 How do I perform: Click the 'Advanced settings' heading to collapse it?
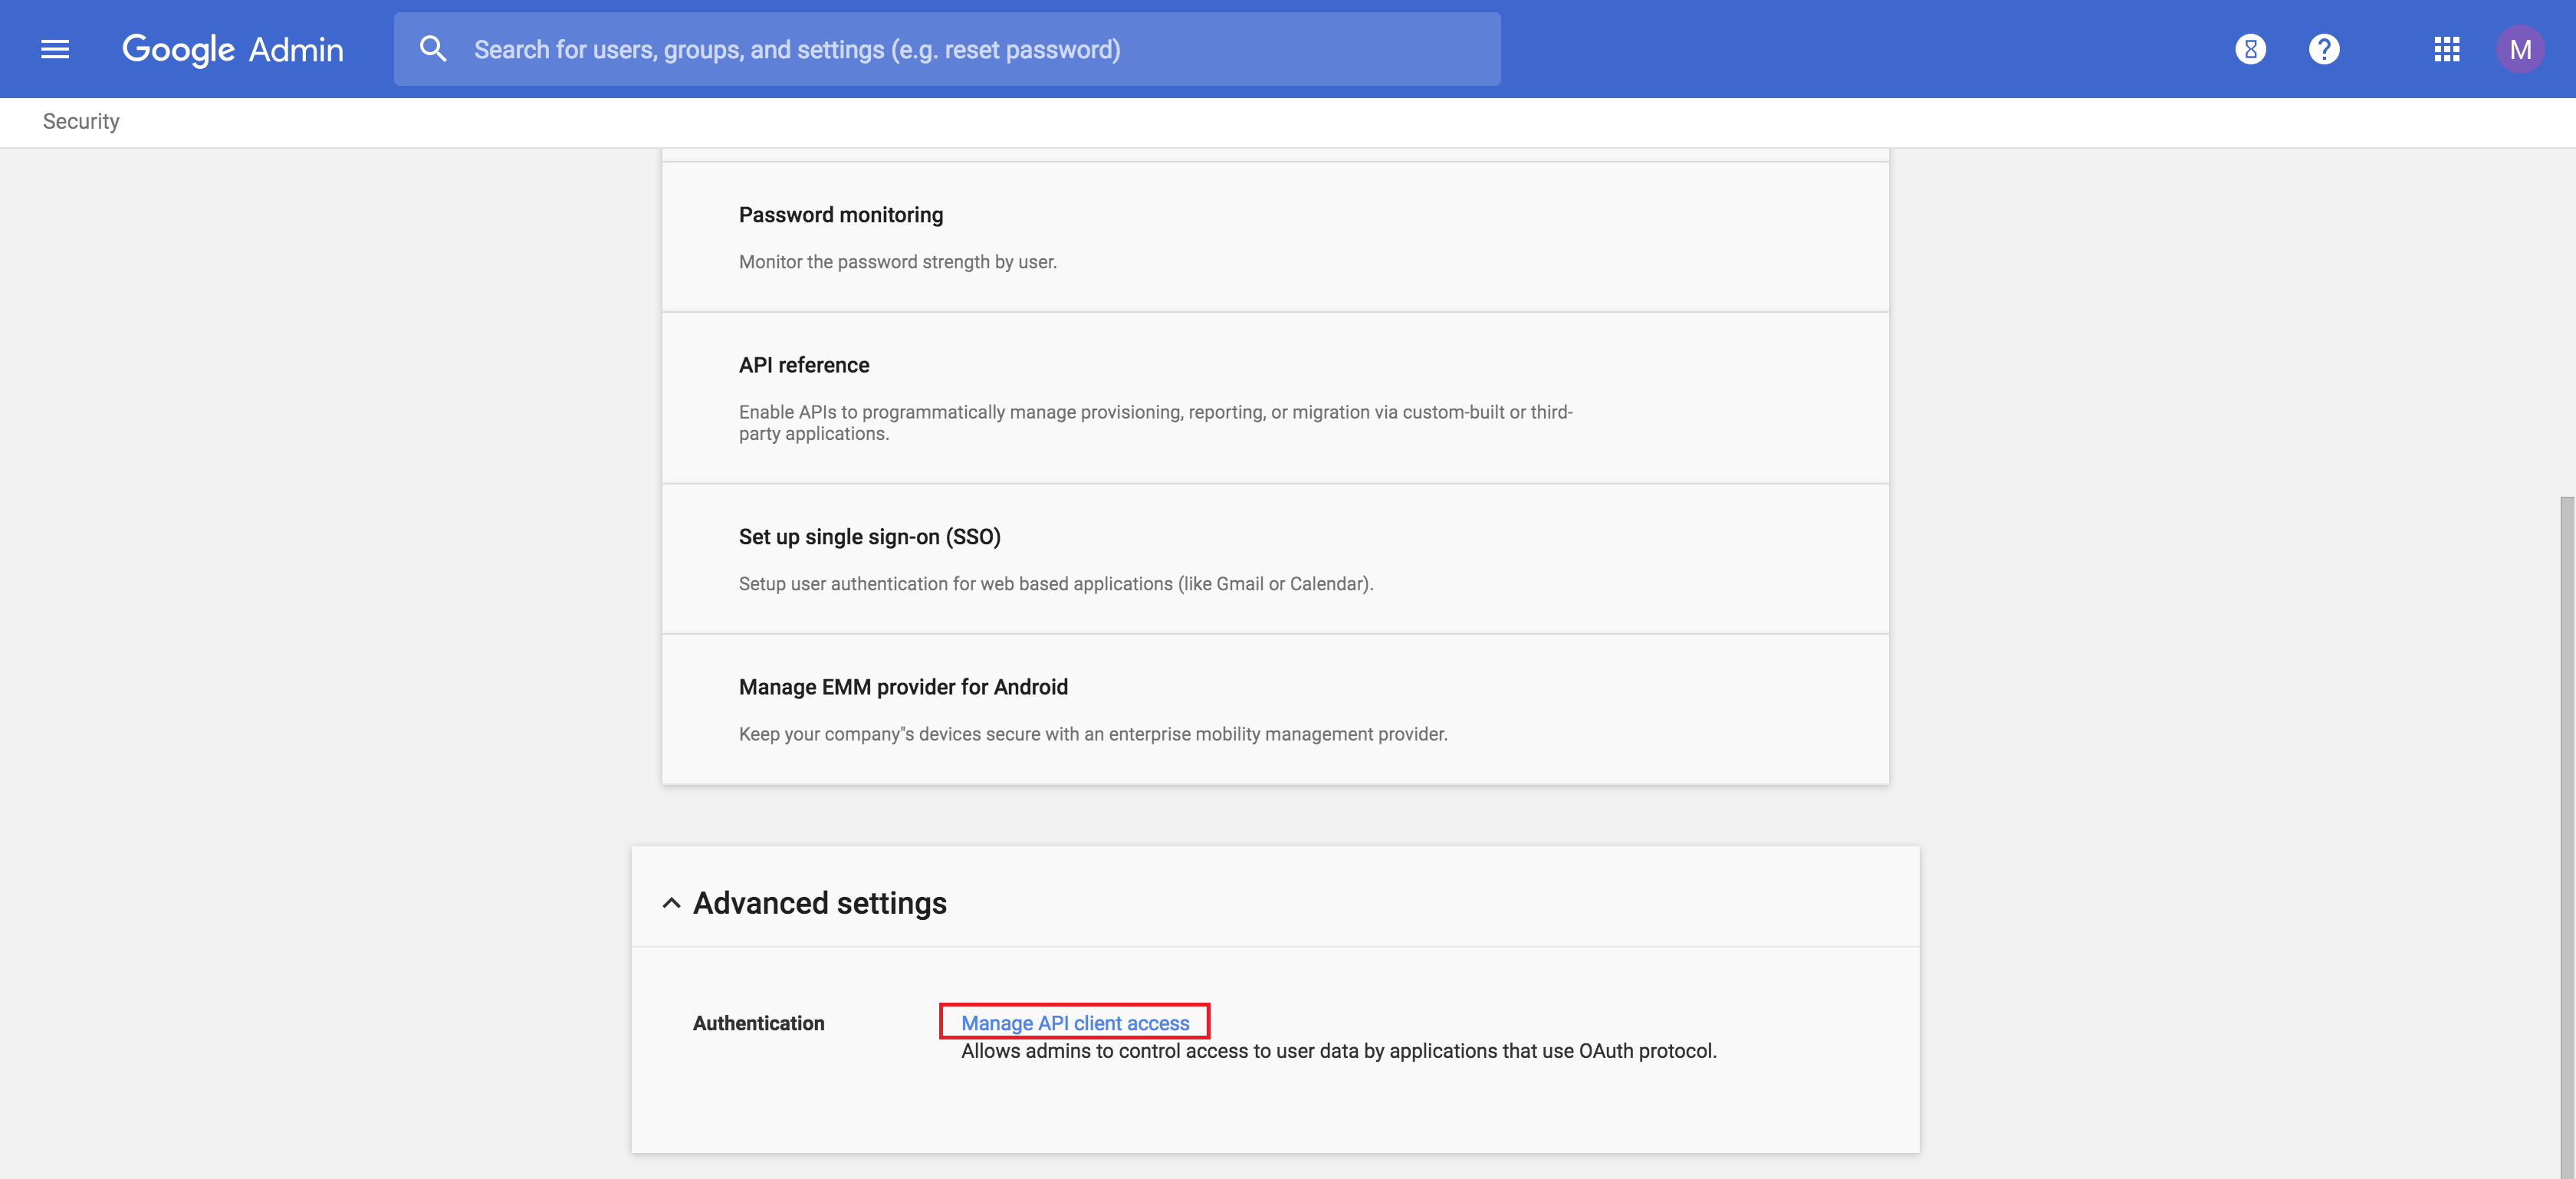[x=820, y=902]
